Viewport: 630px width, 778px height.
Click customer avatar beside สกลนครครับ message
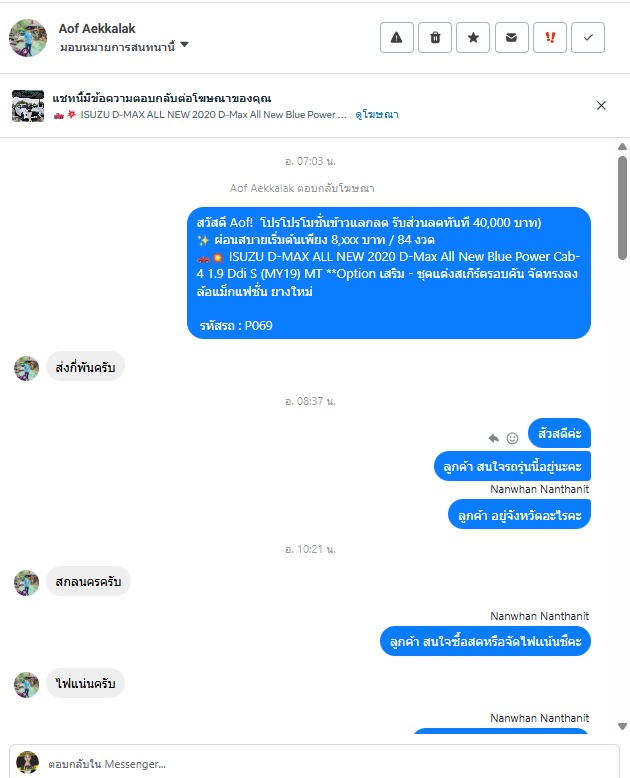(x=26, y=583)
